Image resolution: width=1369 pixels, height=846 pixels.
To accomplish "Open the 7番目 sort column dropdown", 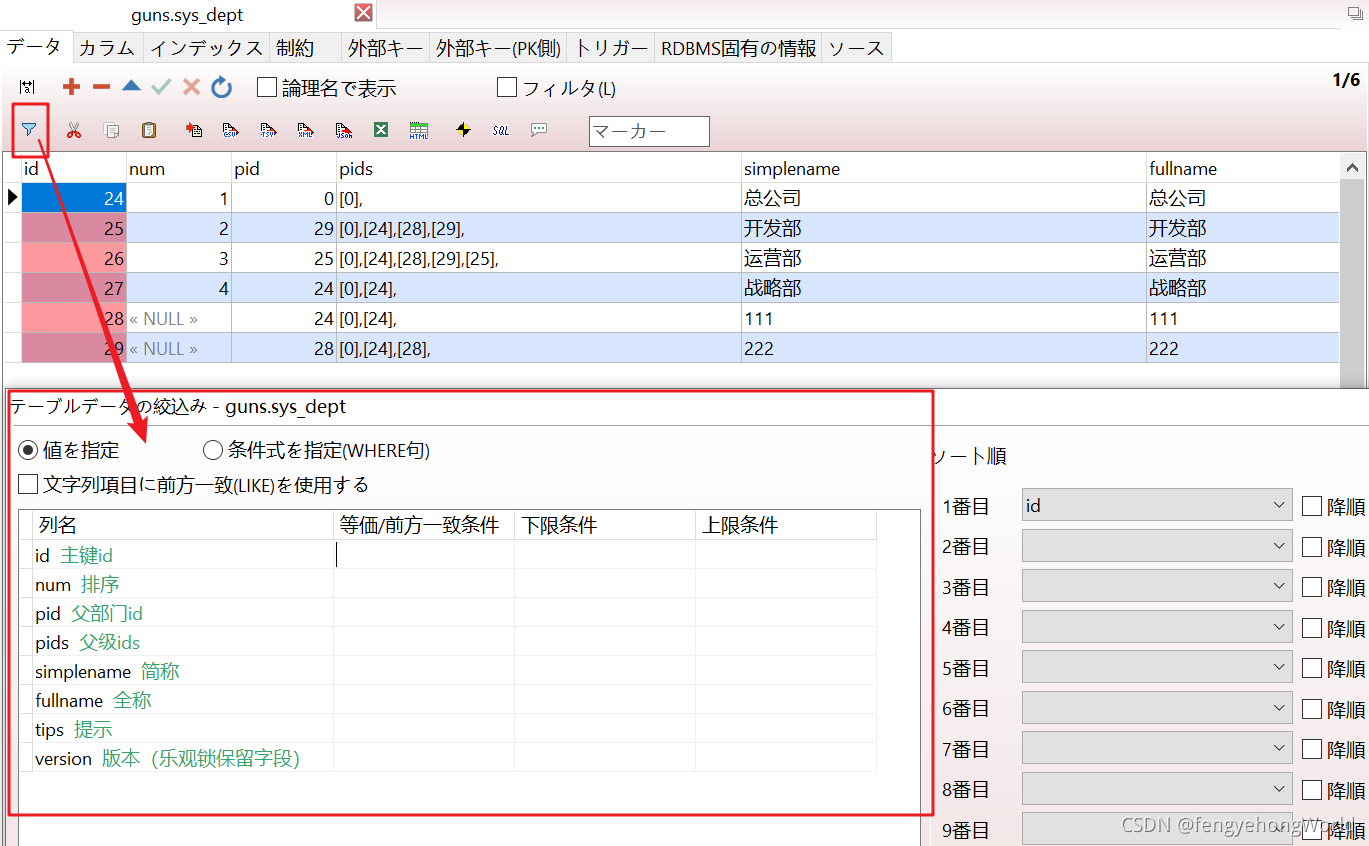I will pyautogui.click(x=1157, y=748).
